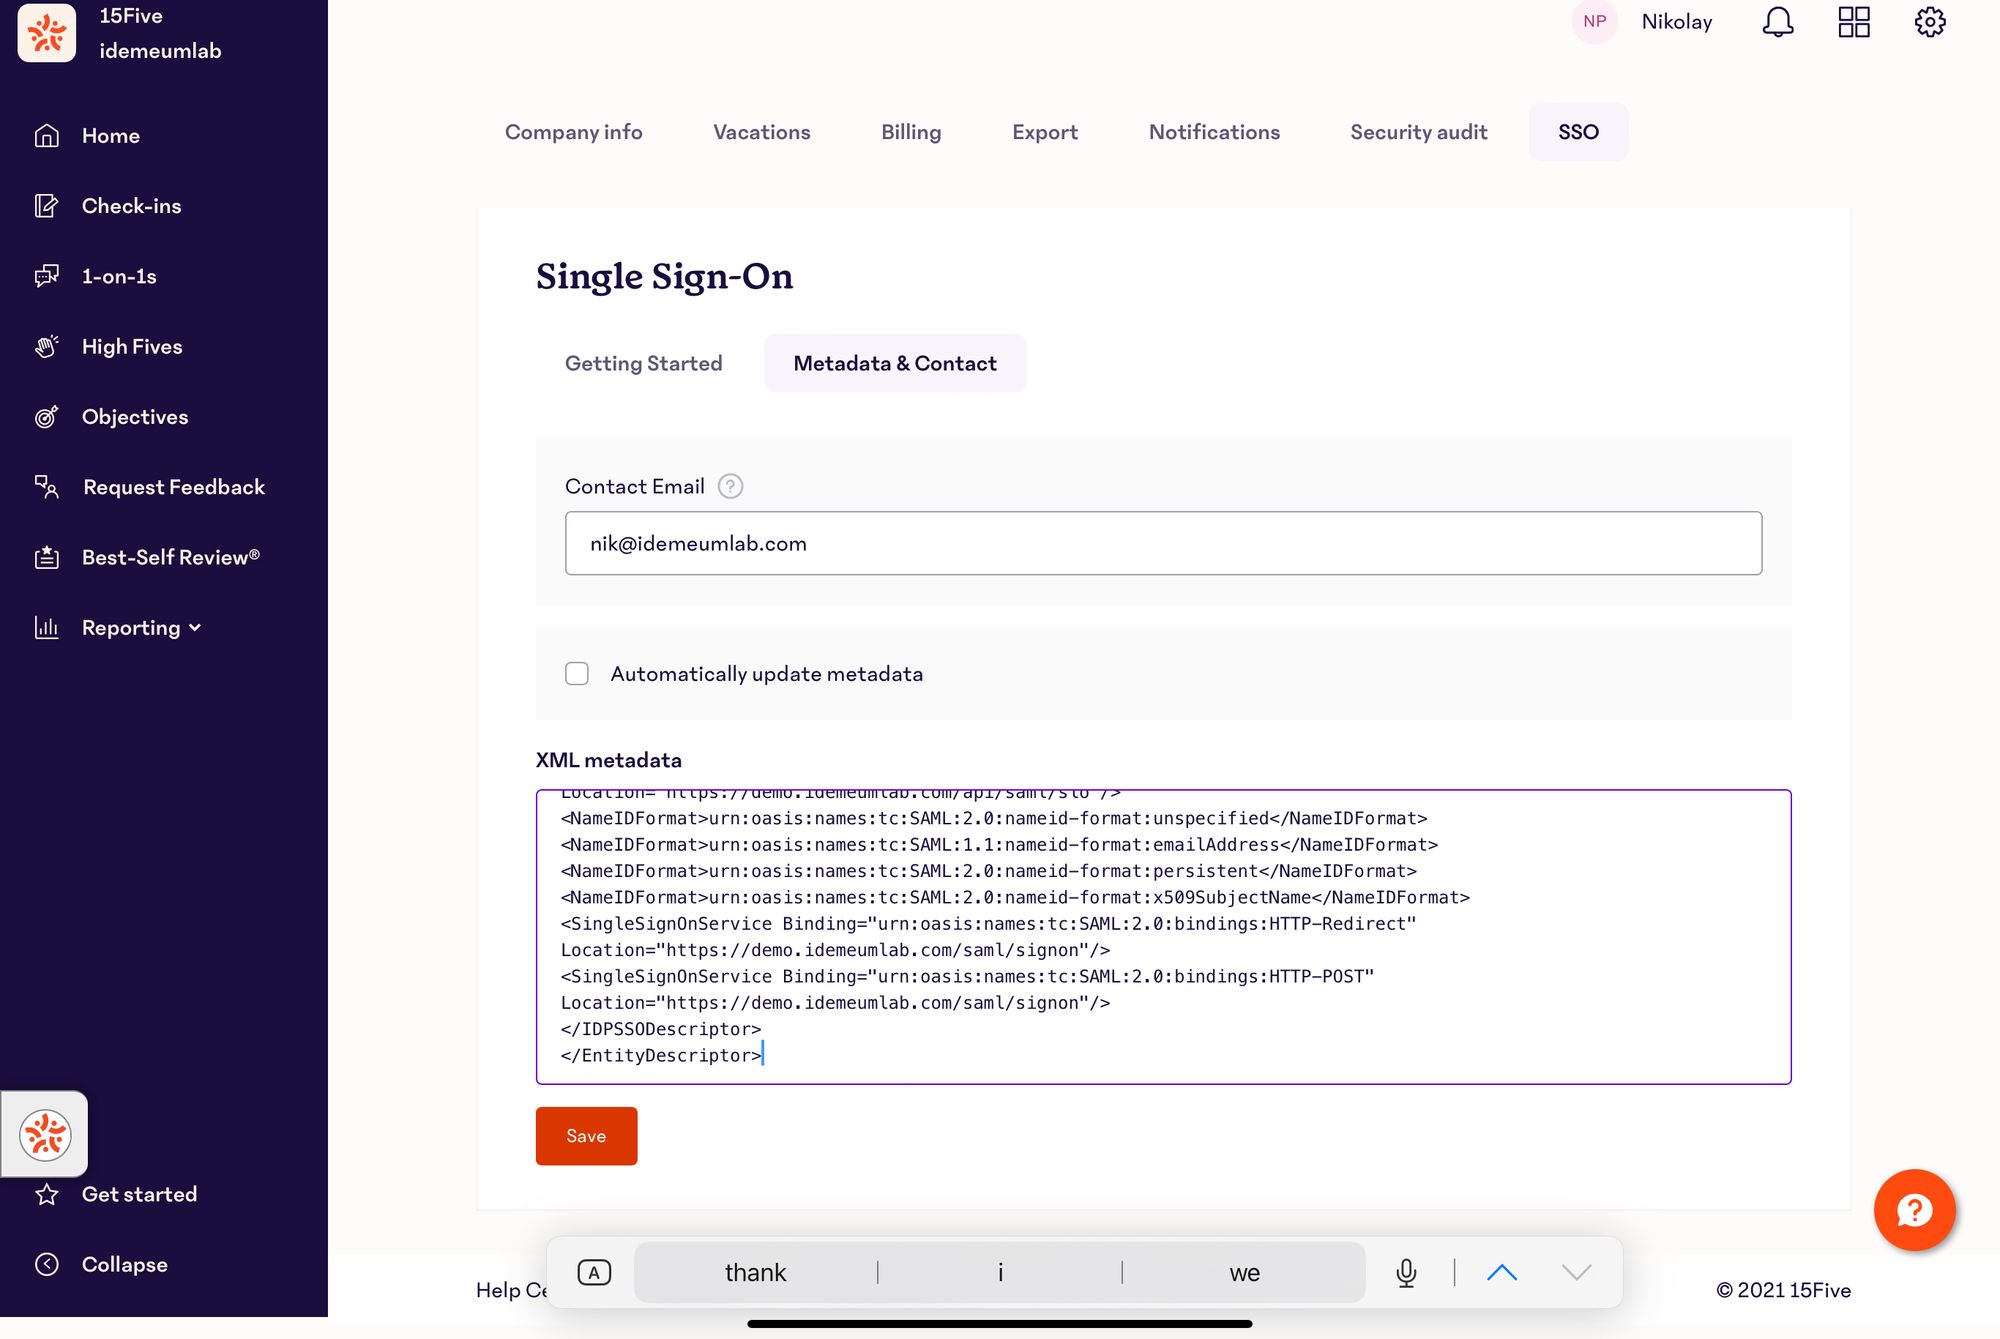This screenshot has width=2000, height=1339.
Task: Click inside the XML metadata textarea
Action: point(1163,937)
